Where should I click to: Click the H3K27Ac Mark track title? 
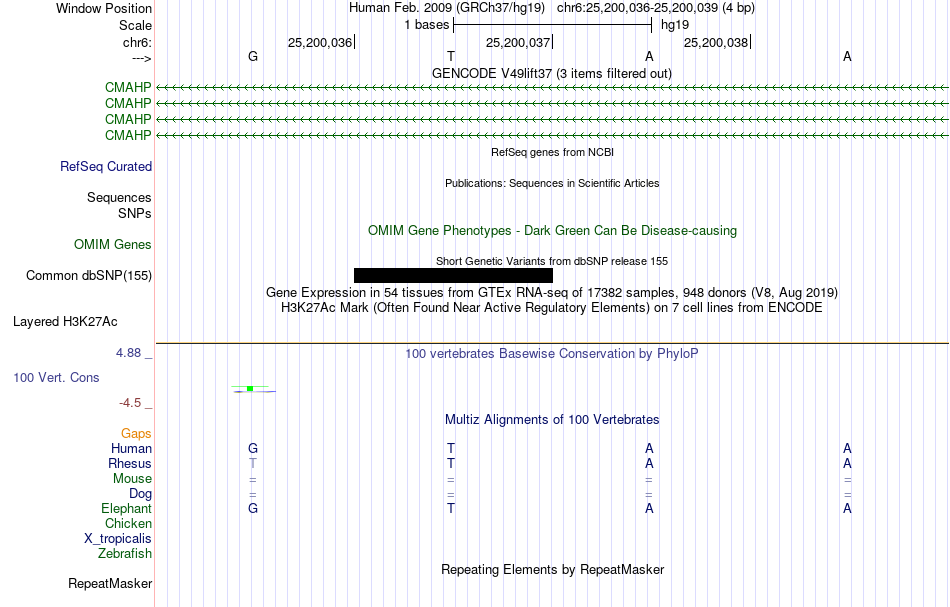pos(552,308)
